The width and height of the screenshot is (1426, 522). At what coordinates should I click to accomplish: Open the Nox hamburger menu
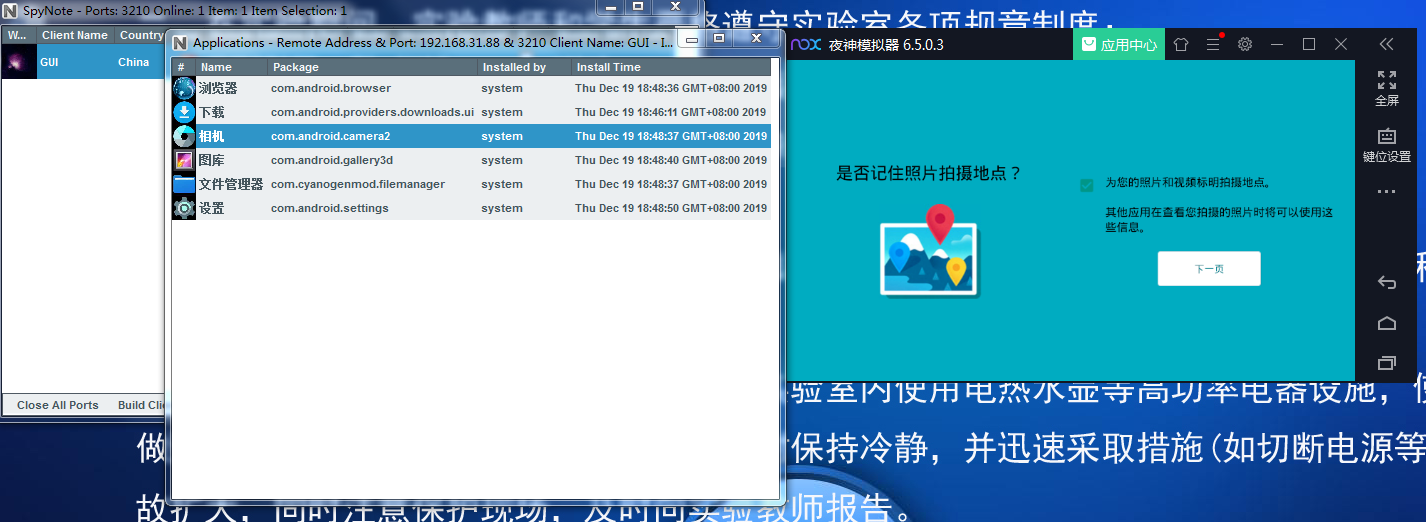tap(1213, 45)
